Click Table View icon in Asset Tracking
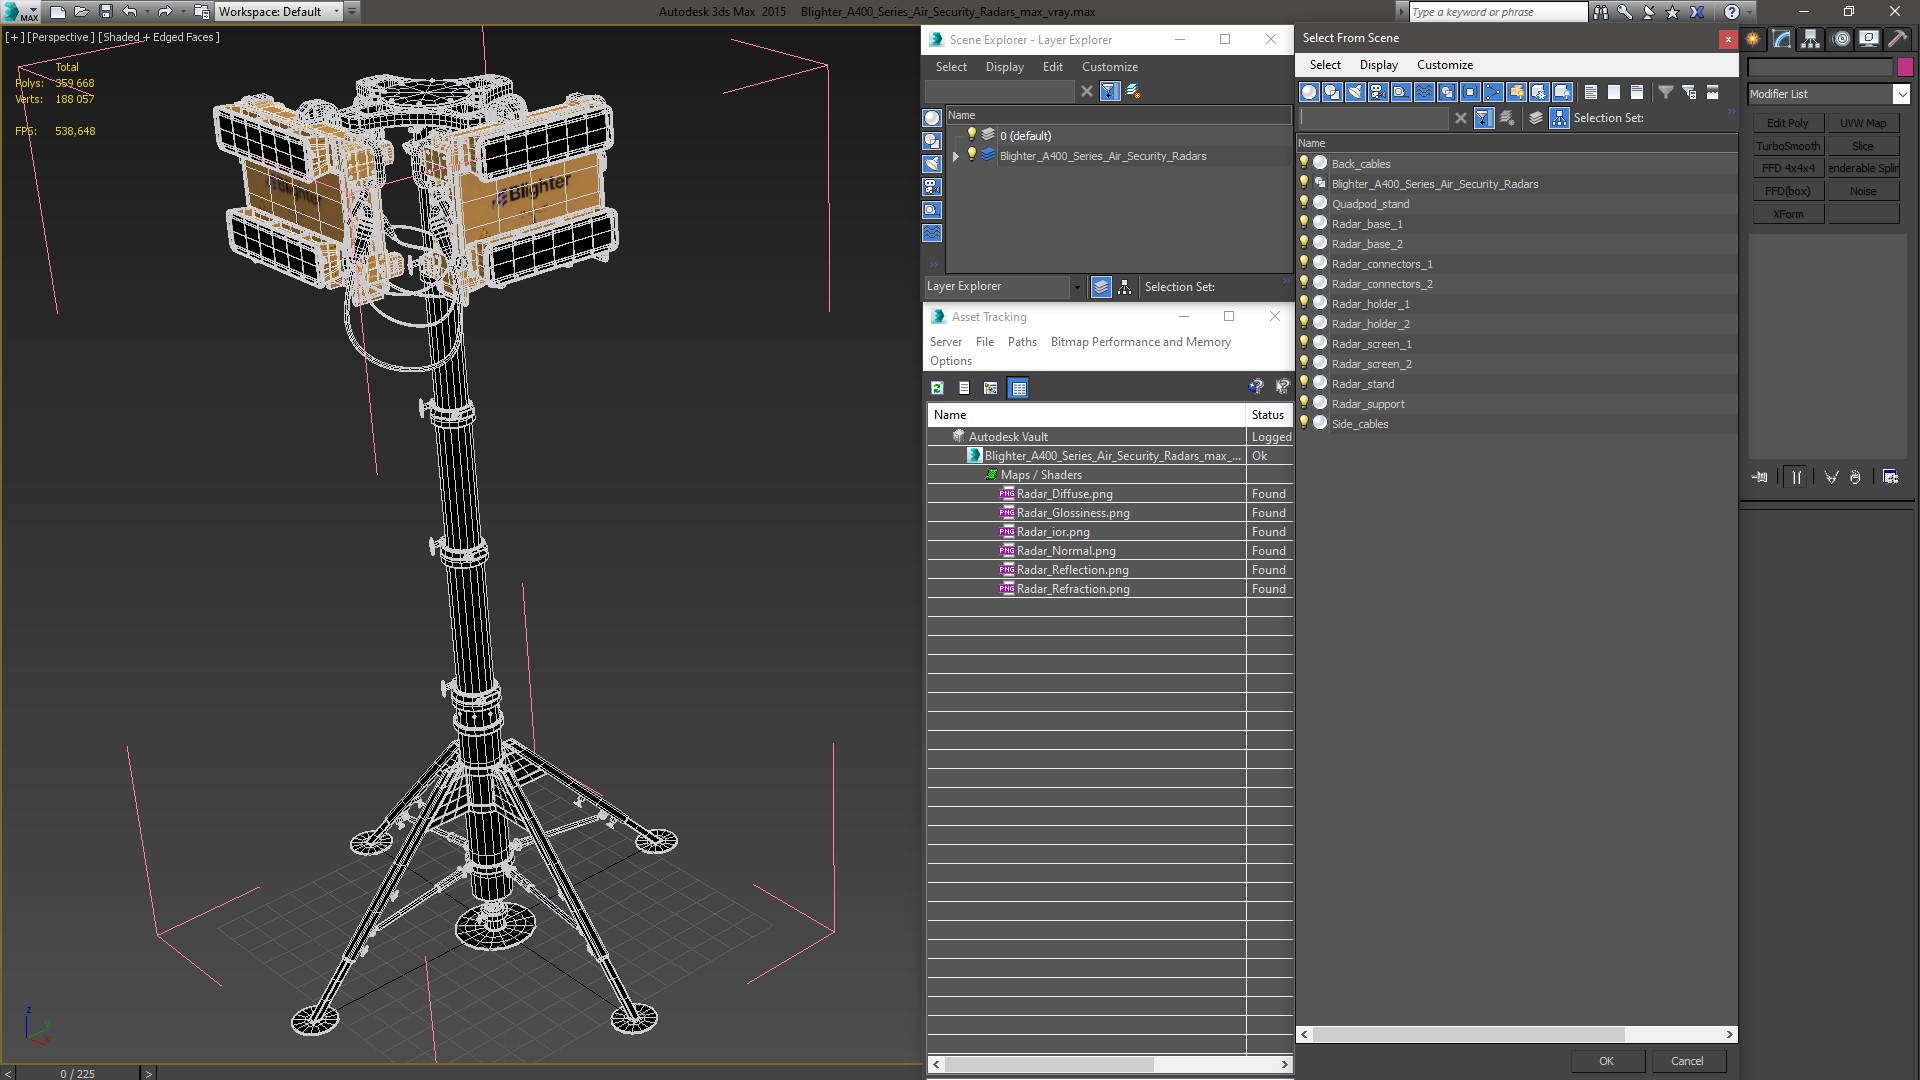Screen dimensions: 1920x1080 (x=1018, y=388)
